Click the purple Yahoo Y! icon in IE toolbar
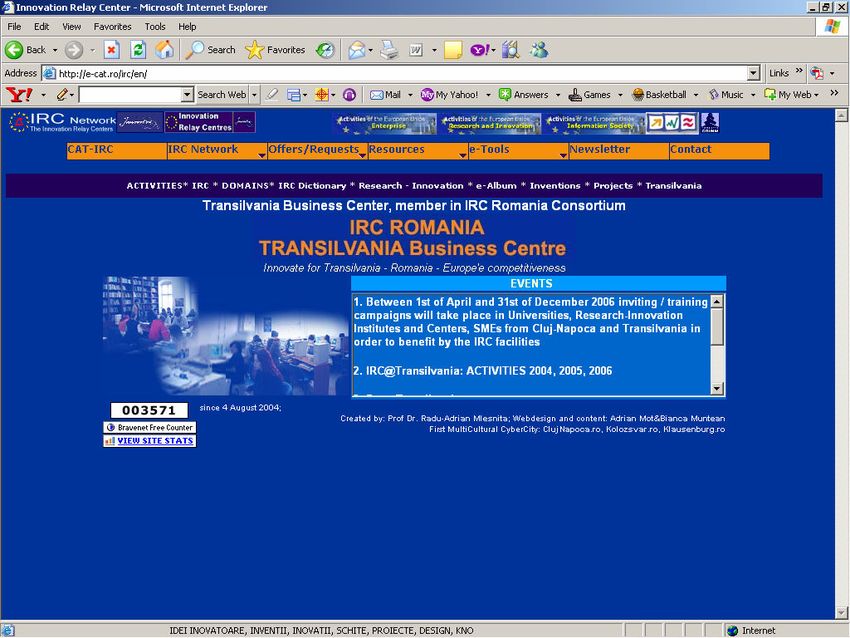The height and width of the screenshot is (638, 850). 479,50
